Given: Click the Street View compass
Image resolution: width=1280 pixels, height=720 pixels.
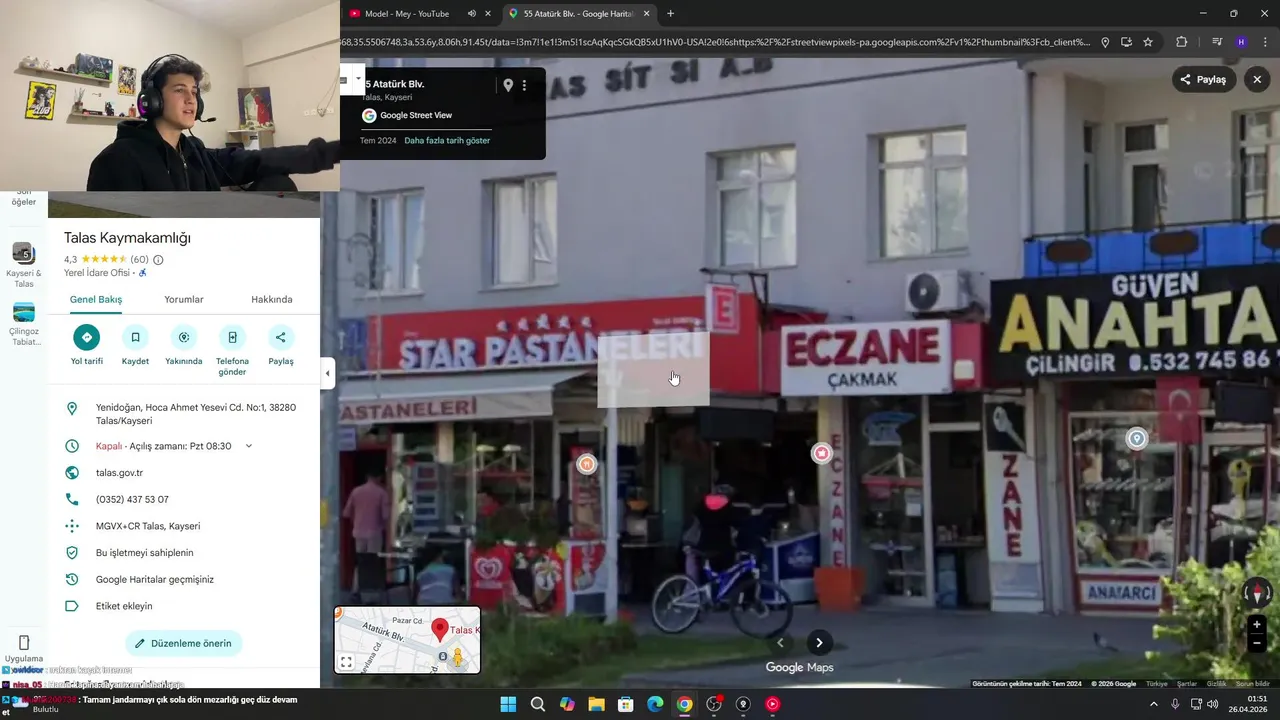Looking at the screenshot, I should 1257,593.
